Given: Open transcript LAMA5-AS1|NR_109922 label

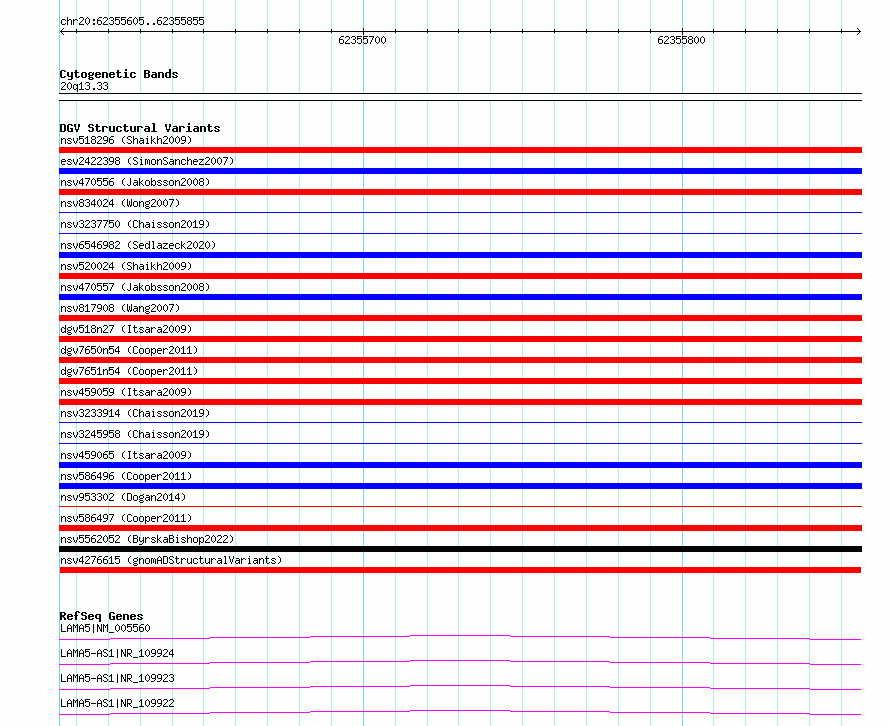Looking at the screenshot, I should pyautogui.click(x=117, y=703).
